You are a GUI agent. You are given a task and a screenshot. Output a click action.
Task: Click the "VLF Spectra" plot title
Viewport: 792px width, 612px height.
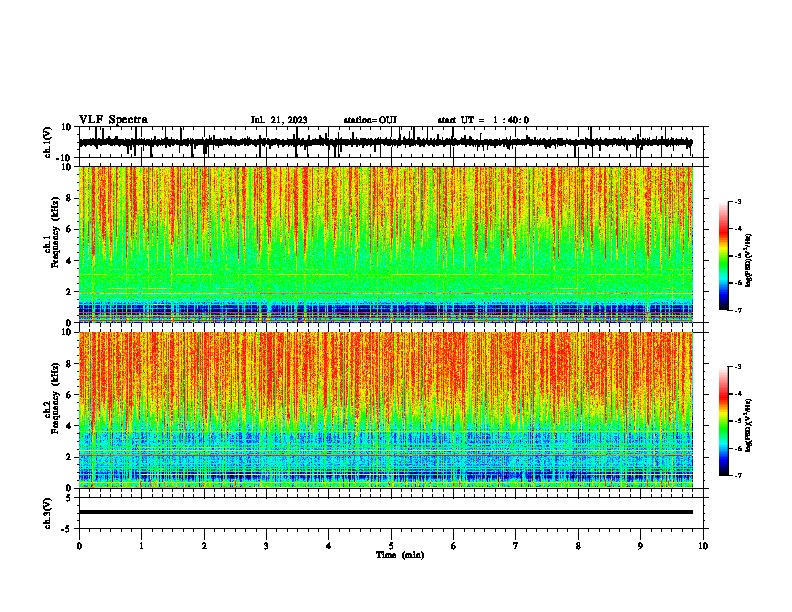click(113, 120)
